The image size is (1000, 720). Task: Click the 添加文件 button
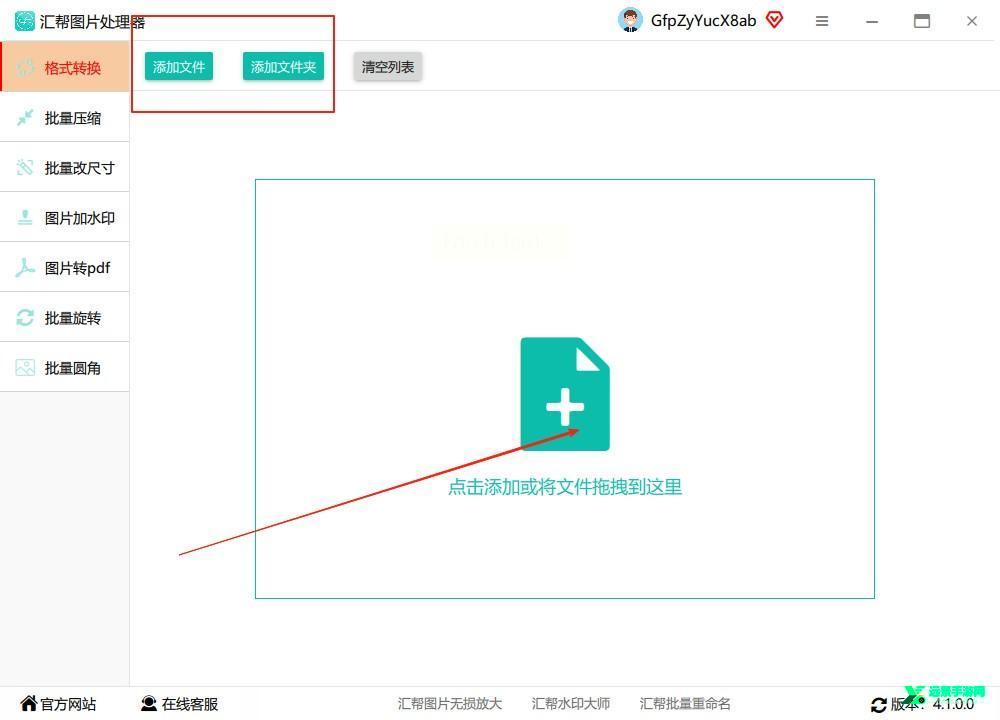pyautogui.click(x=179, y=66)
